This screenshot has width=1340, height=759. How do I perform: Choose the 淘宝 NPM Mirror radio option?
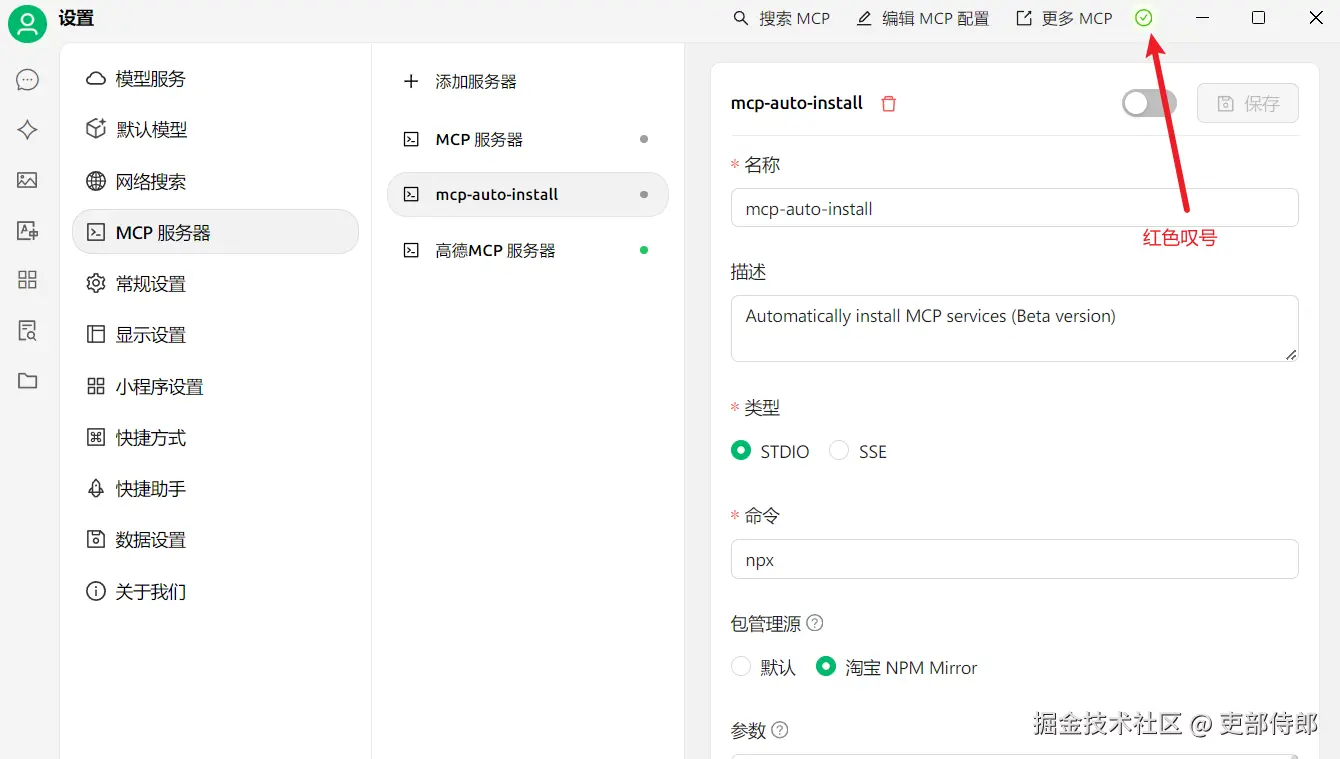click(825, 667)
